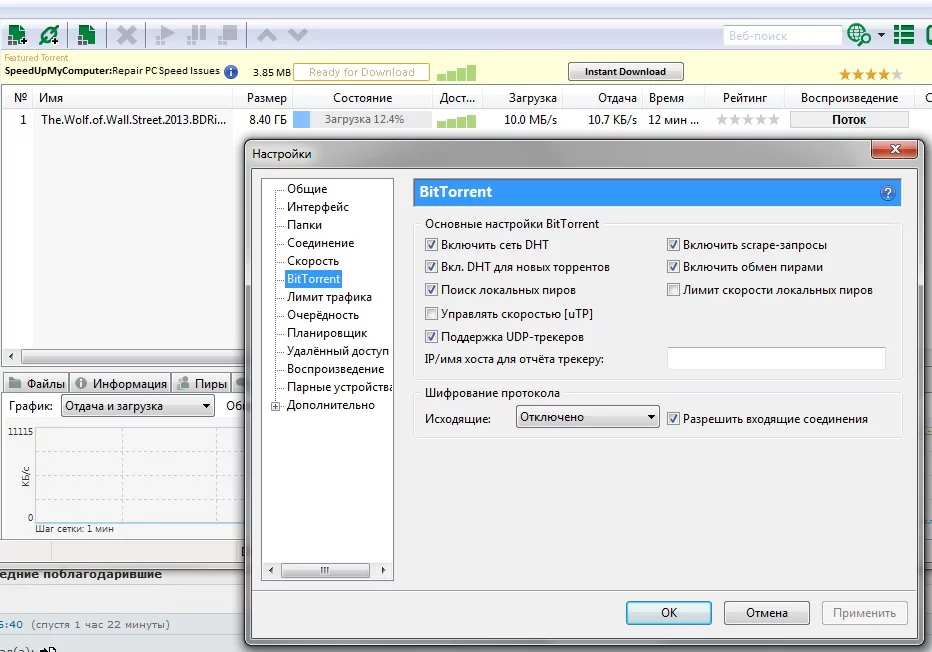Expand the 'Дополнительно' tree node
Image resolution: width=932 pixels, height=652 pixels.
pos(276,406)
